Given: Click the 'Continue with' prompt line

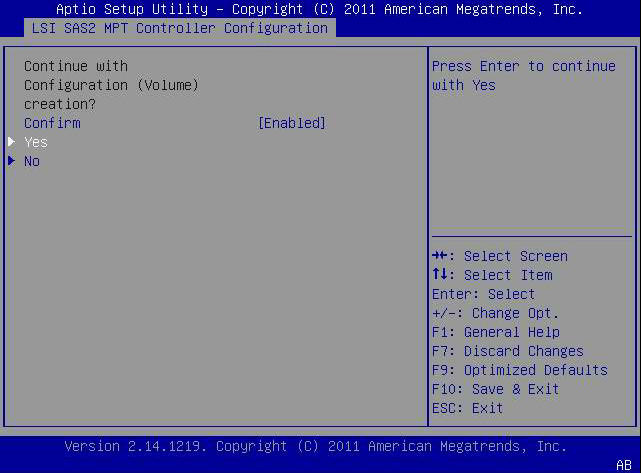Looking at the screenshot, I should (x=76, y=66).
